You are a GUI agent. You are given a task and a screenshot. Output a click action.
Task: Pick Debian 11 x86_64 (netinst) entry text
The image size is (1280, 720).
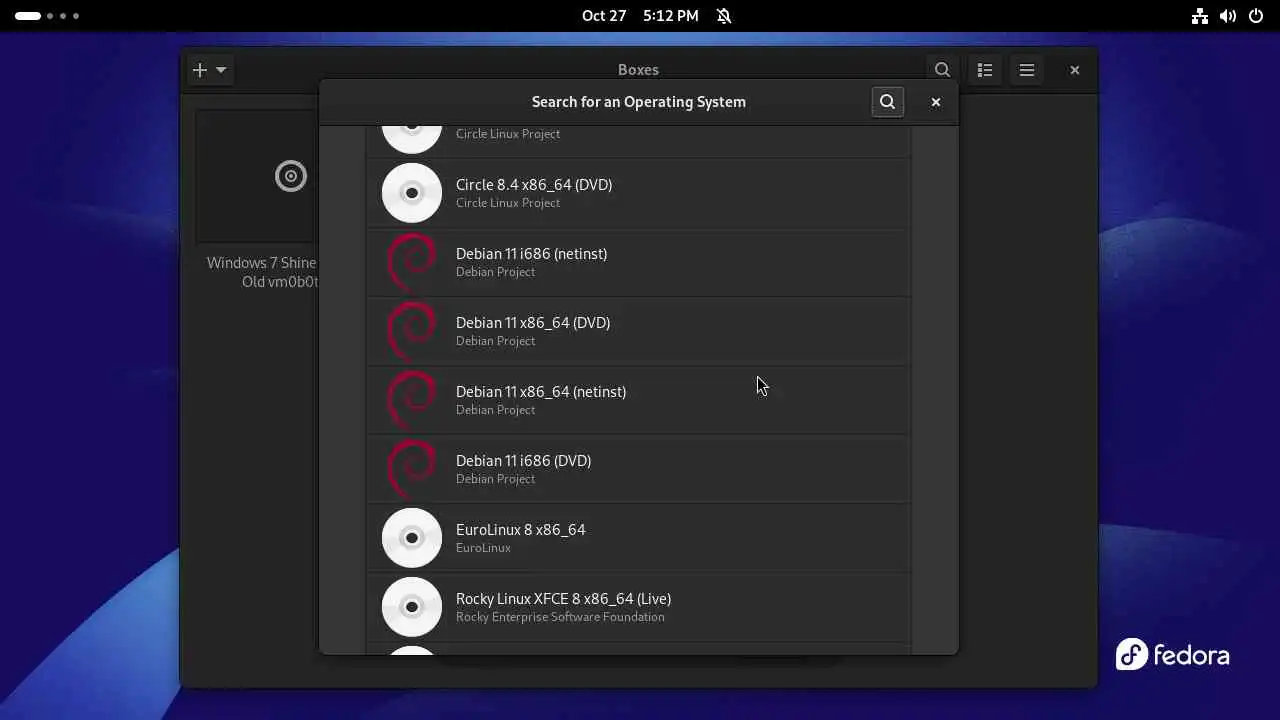(541, 392)
